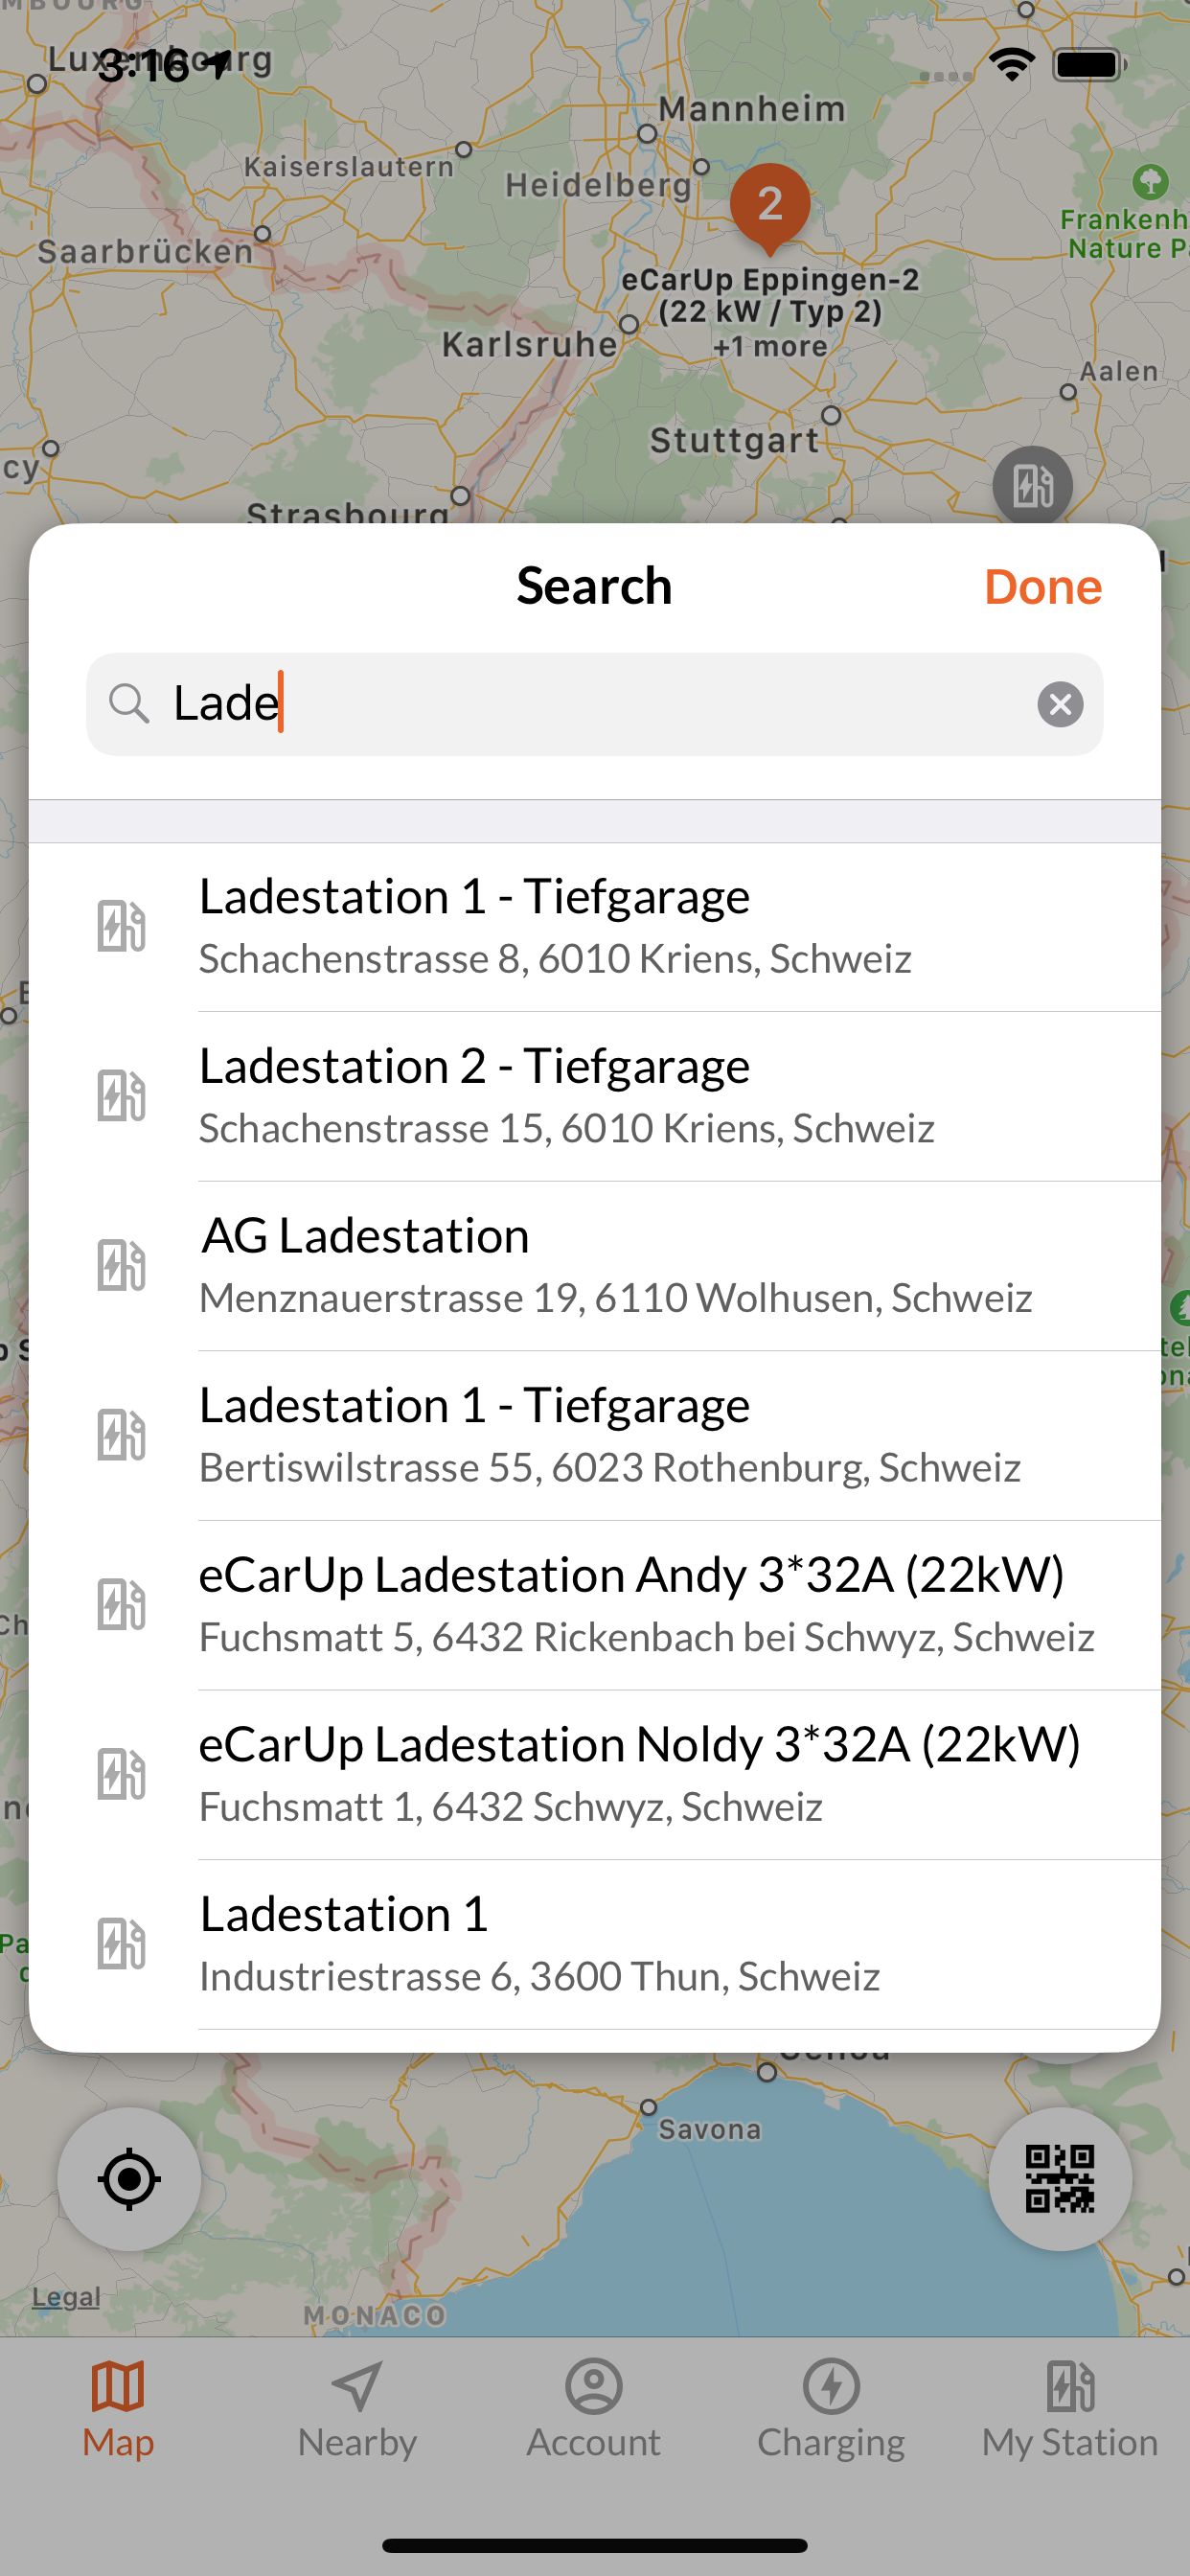Dismiss search with Done

tap(1043, 587)
